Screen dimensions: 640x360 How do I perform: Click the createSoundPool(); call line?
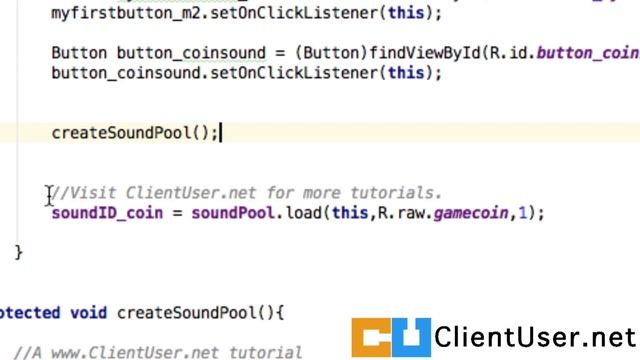[135, 133]
